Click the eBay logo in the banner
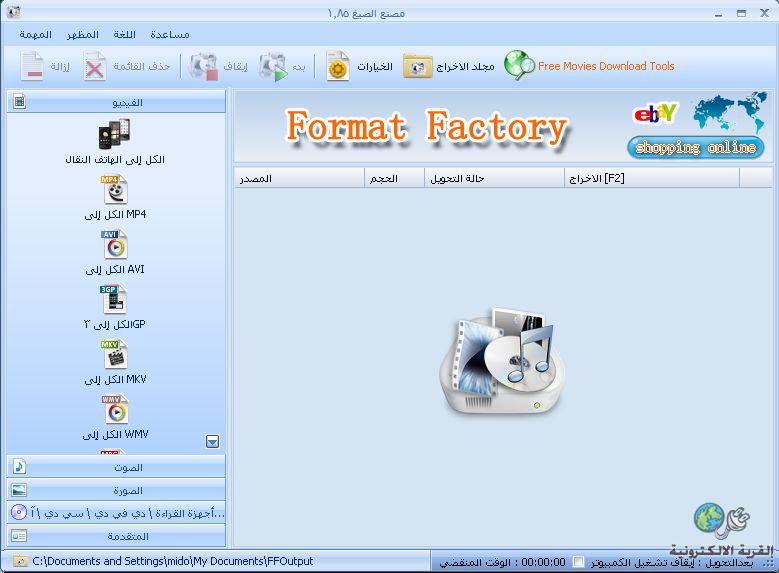Viewport: 779px width, 573px height. tap(655, 113)
